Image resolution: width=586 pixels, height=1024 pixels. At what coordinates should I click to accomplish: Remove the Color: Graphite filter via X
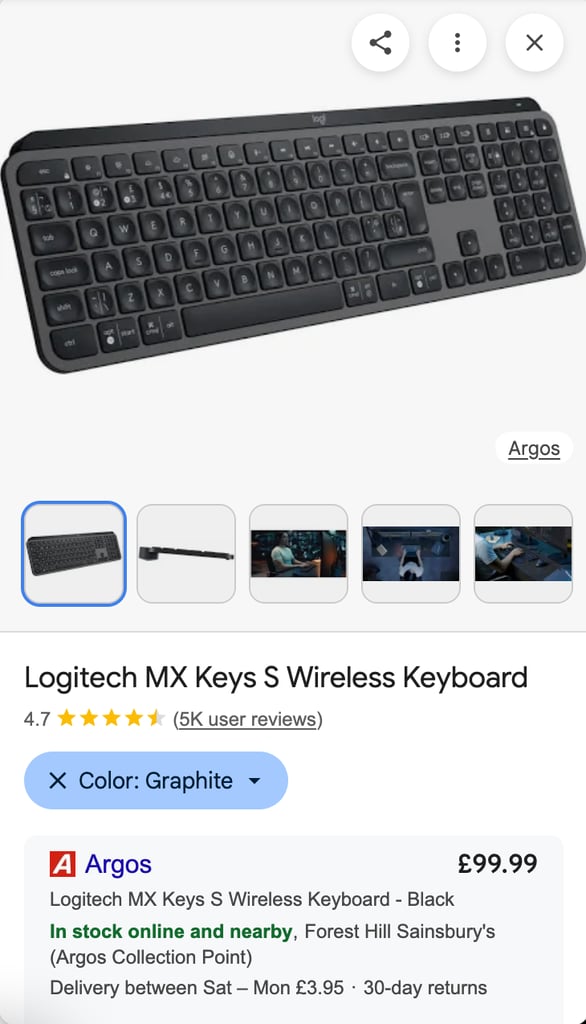coord(57,780)
